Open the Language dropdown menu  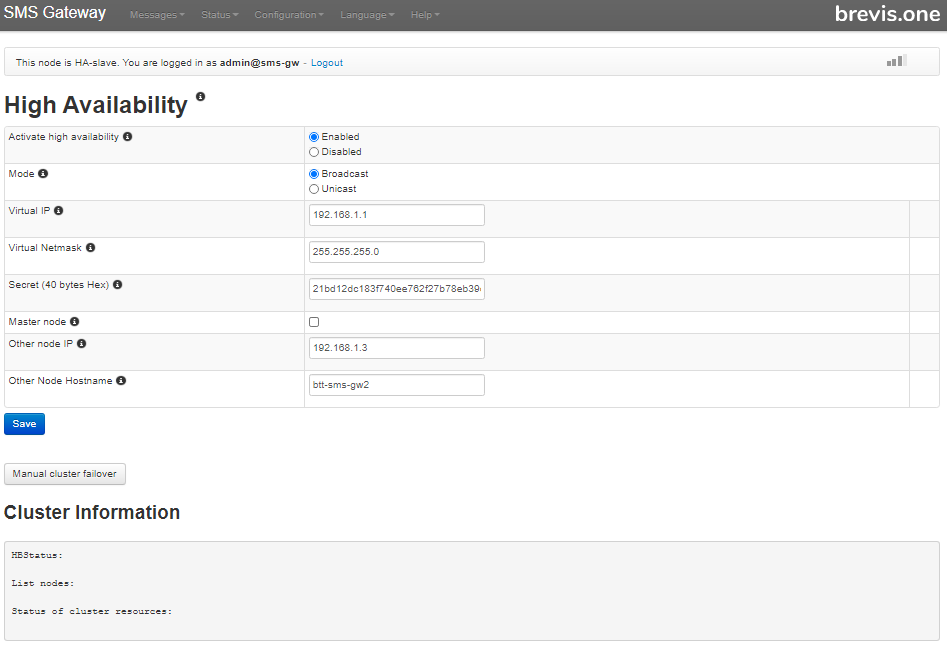coord(367,14)
